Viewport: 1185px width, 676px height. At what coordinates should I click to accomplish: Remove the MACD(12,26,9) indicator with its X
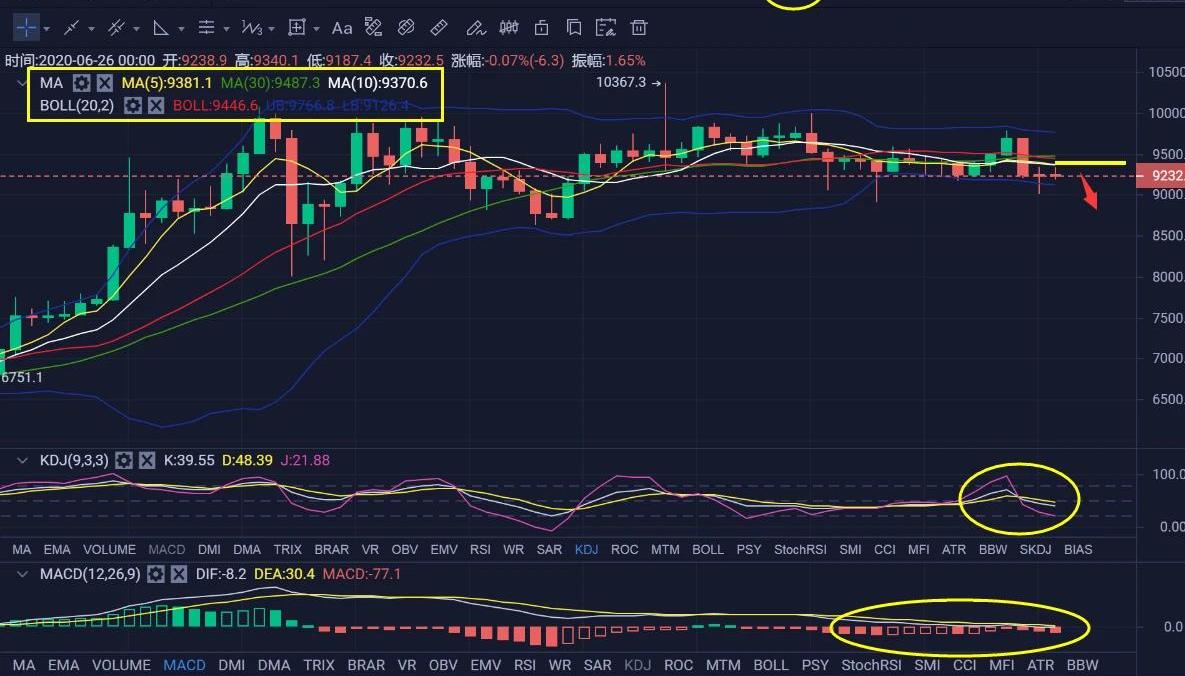(179, 574)
